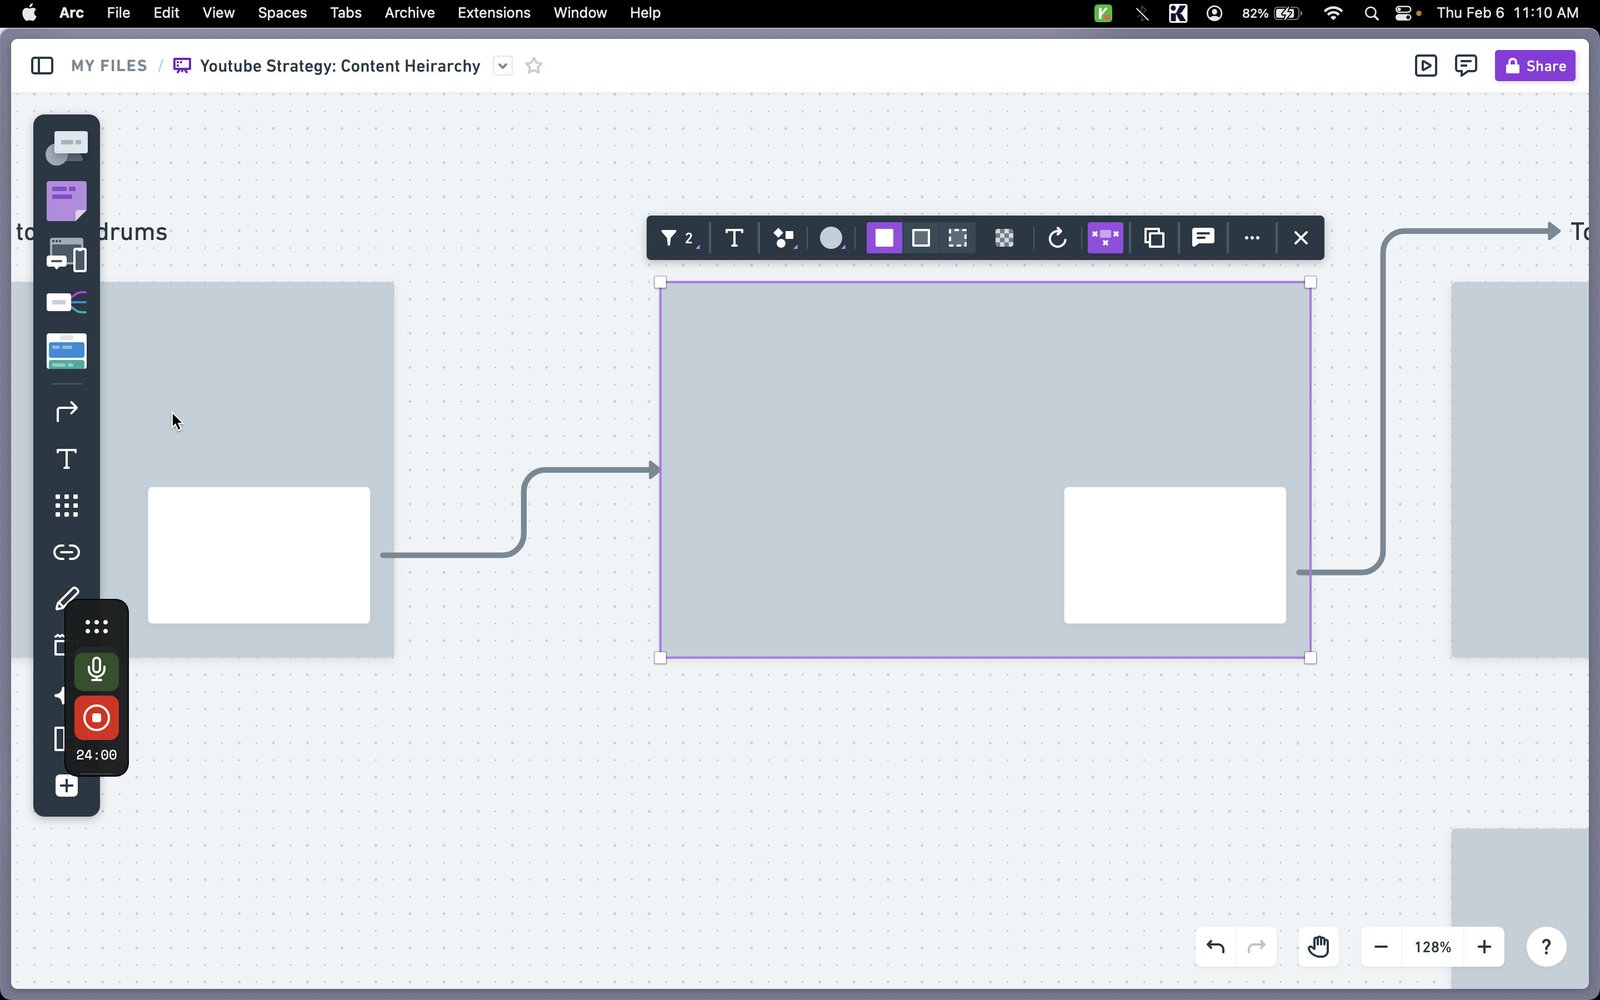Open the fill color picker
The image size is (1600, 1000).
tap(831, 238)
